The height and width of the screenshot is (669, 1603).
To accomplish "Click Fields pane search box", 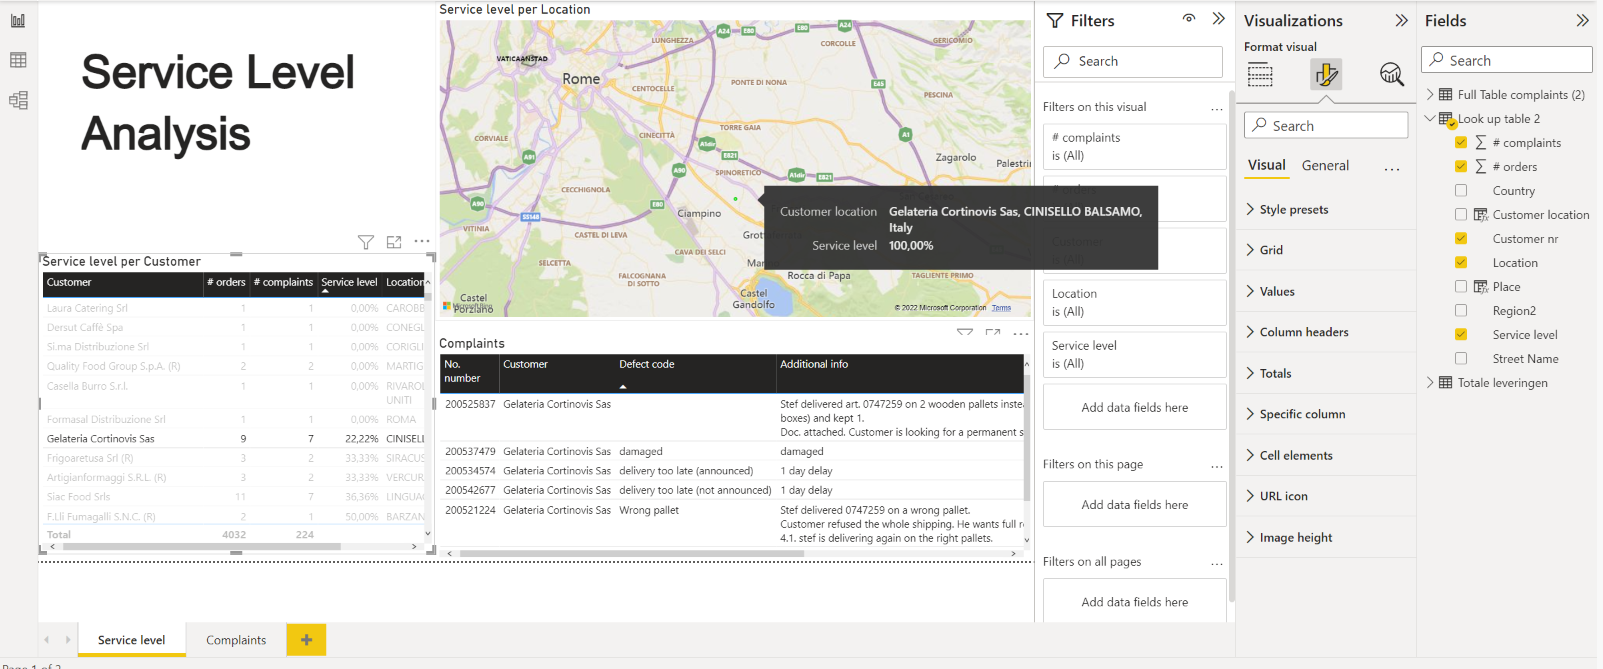I will (x=1506, y=60).
